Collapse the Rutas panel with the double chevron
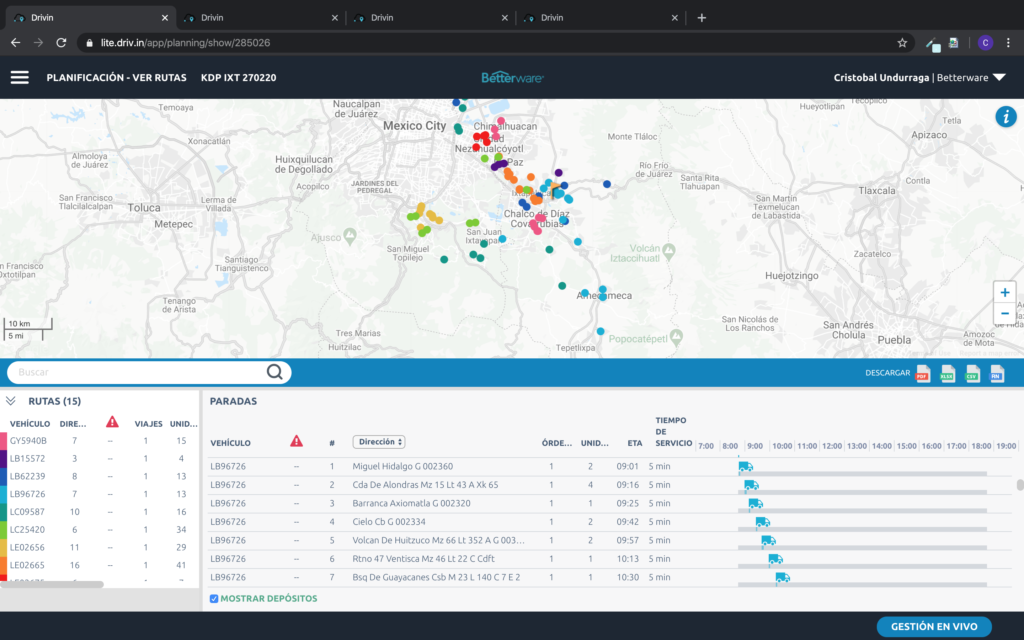The width and height of the screenshot is (1024, 640). (x=11, y=401)
